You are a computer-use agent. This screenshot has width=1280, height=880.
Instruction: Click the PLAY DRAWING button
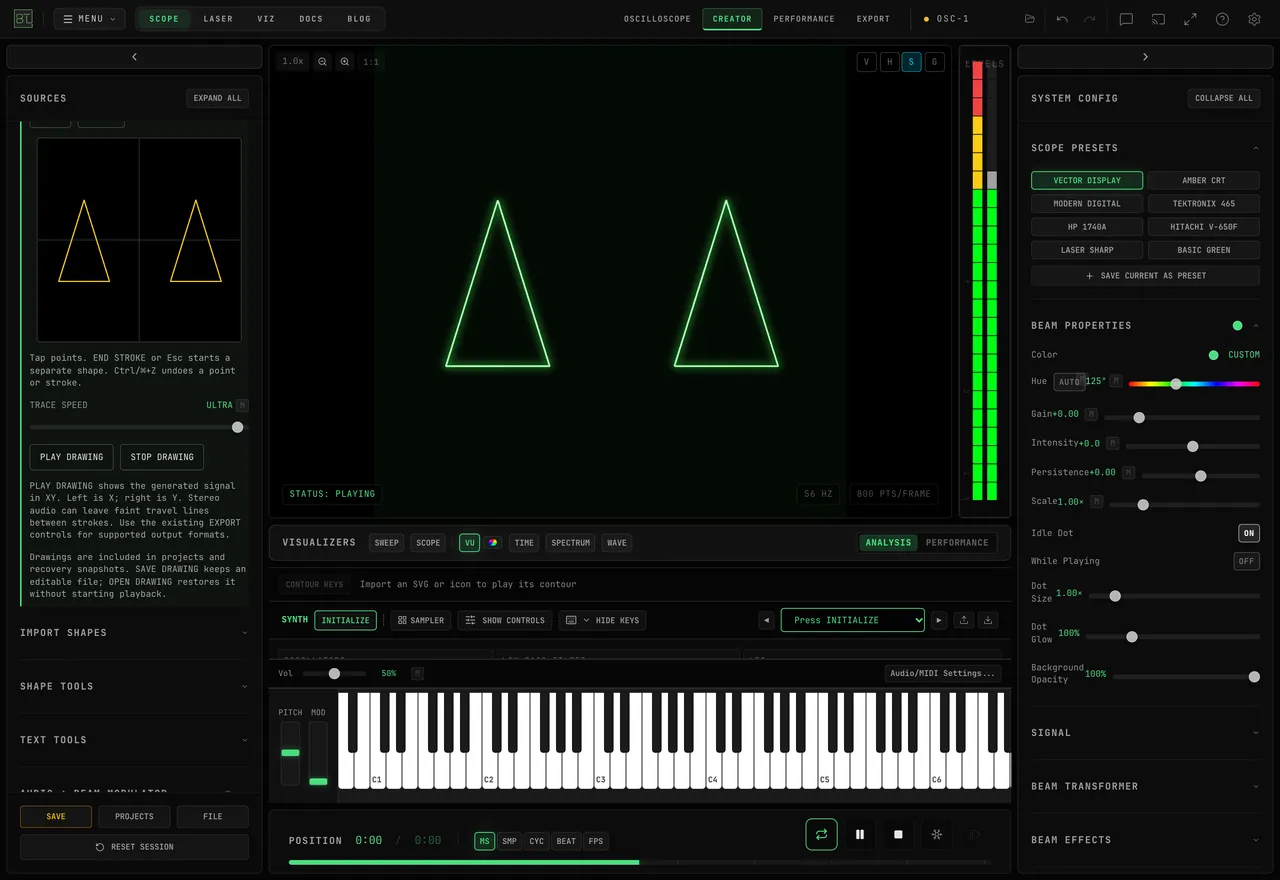[72, 457]
